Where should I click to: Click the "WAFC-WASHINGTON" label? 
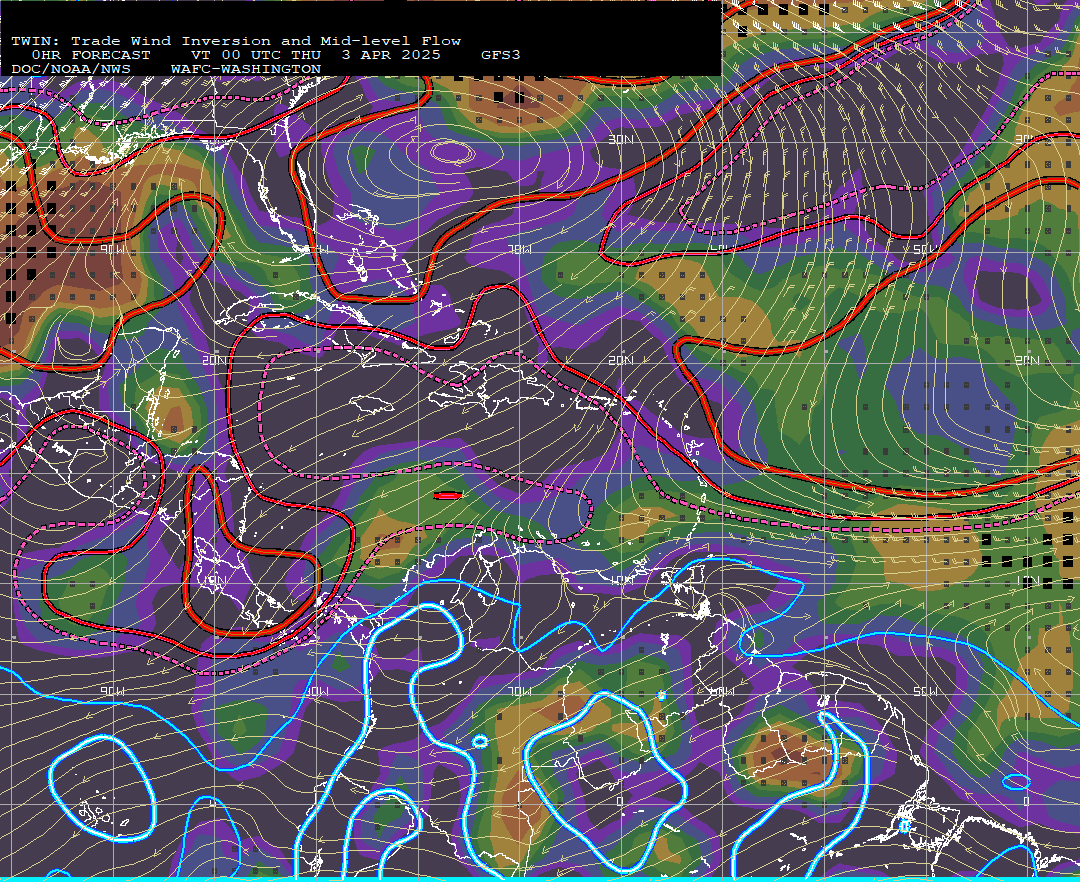(x=246, y=70)
